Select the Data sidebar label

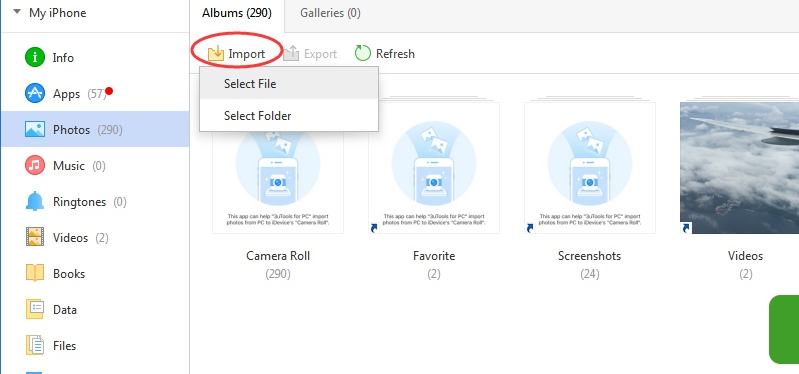65,310
